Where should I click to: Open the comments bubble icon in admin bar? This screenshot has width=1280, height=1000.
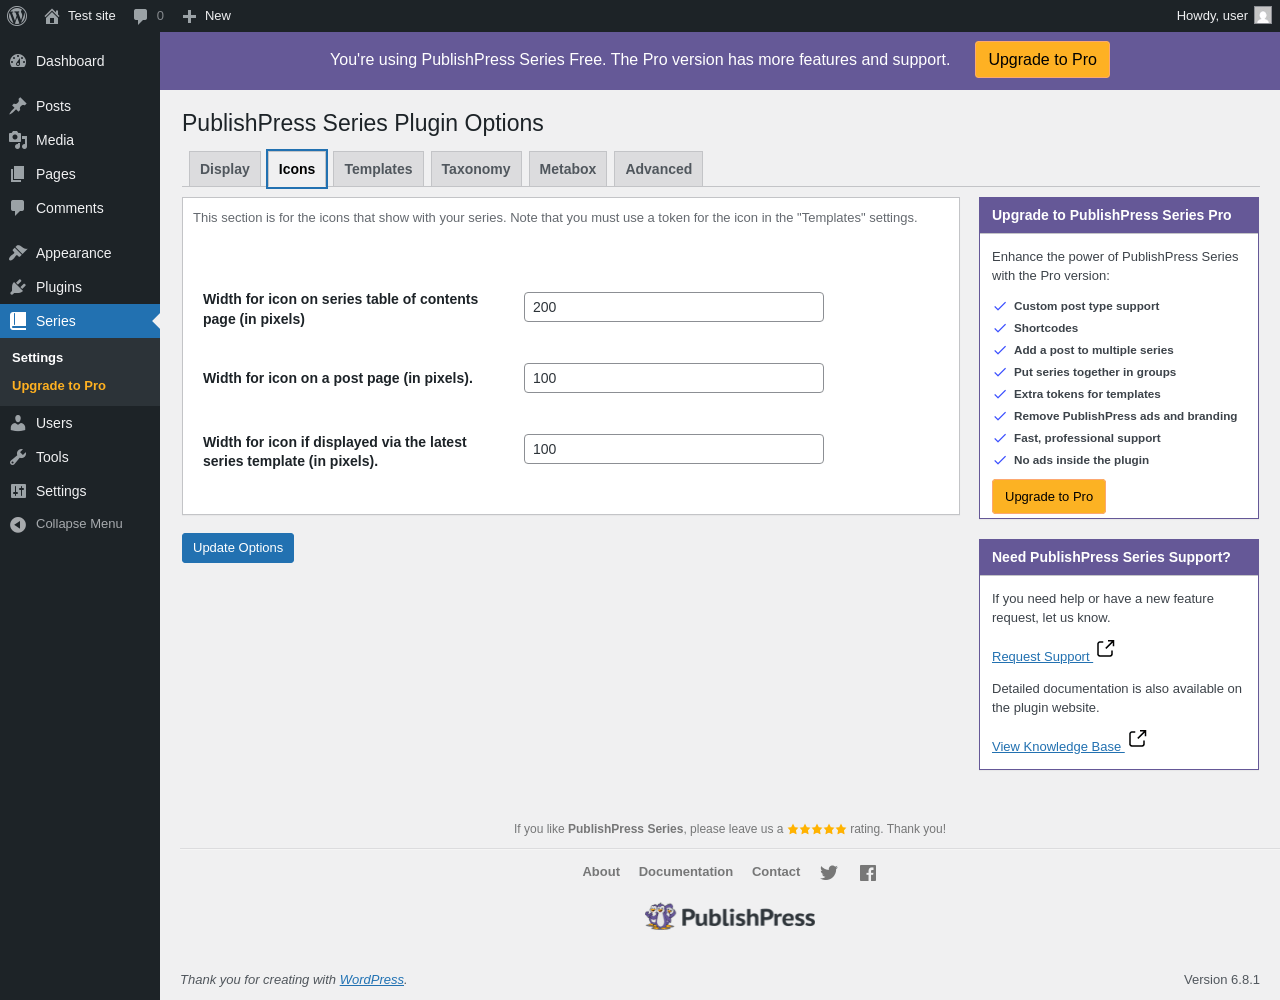coord(141,16)
